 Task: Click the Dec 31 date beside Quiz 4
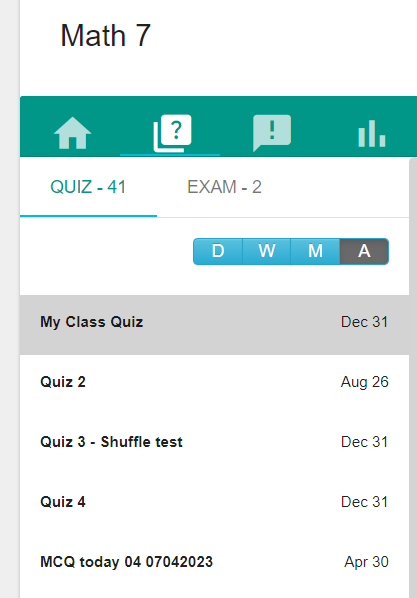[364, 502]
